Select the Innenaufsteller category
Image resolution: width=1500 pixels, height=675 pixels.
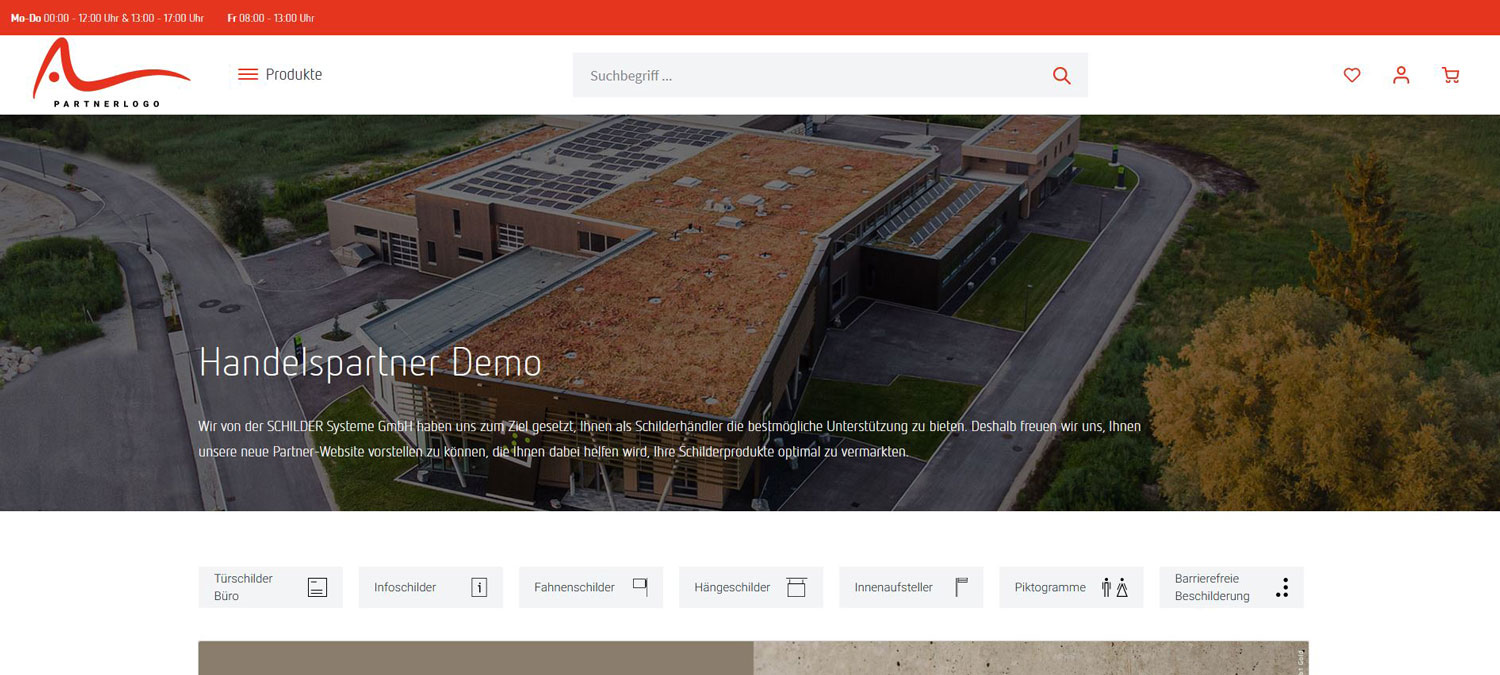coord(911,587)
